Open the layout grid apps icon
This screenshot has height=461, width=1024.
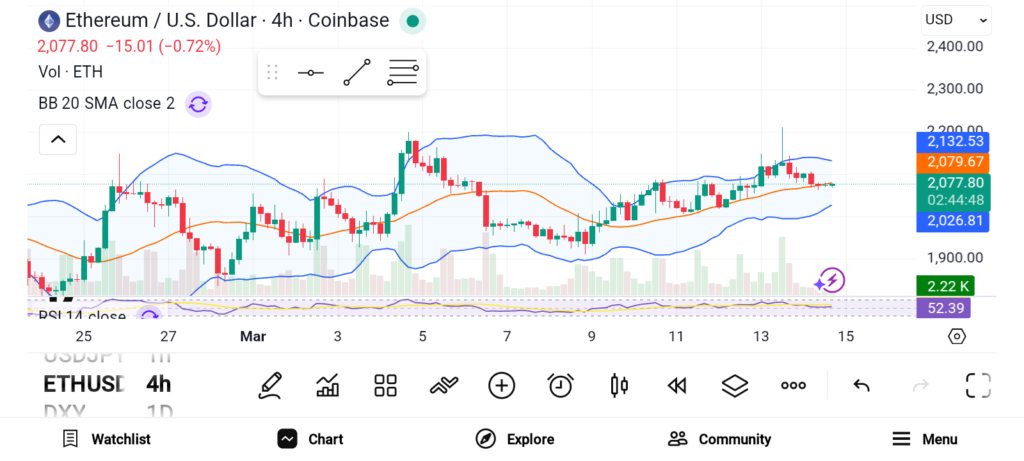click(x=386, y=385)
